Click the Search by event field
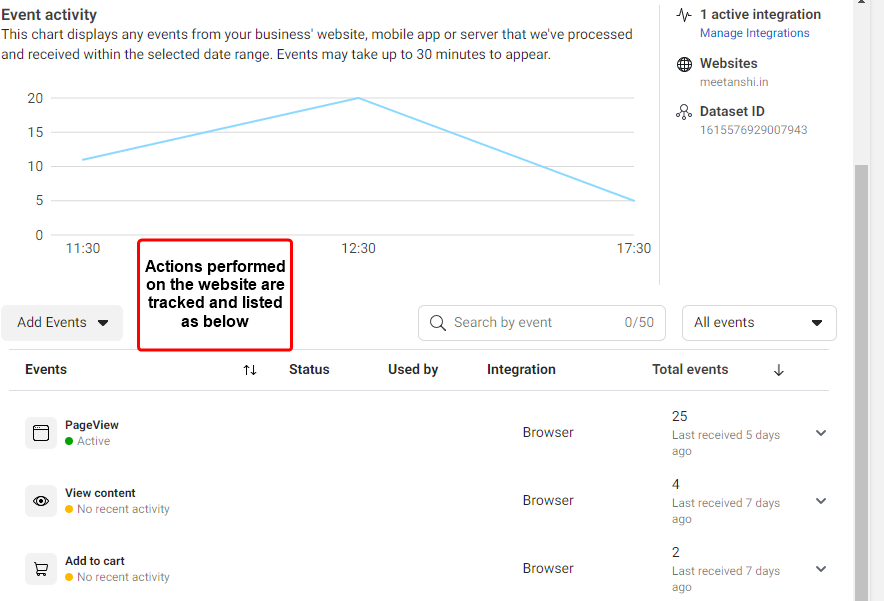The height and width of the screenshot is (601, 884). click(x=542, y=322)
